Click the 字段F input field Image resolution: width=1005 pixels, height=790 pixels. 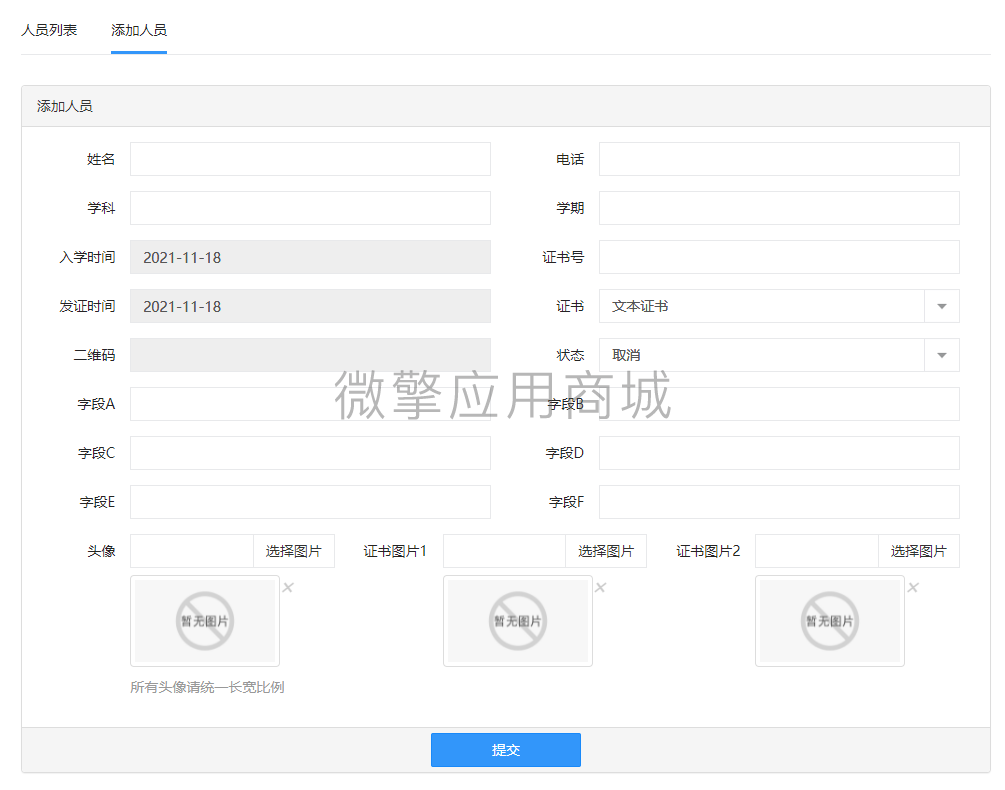(779, 502)
